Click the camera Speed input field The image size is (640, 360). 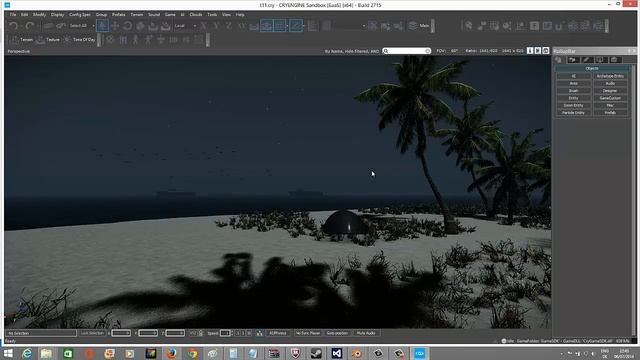pos(225,333)
